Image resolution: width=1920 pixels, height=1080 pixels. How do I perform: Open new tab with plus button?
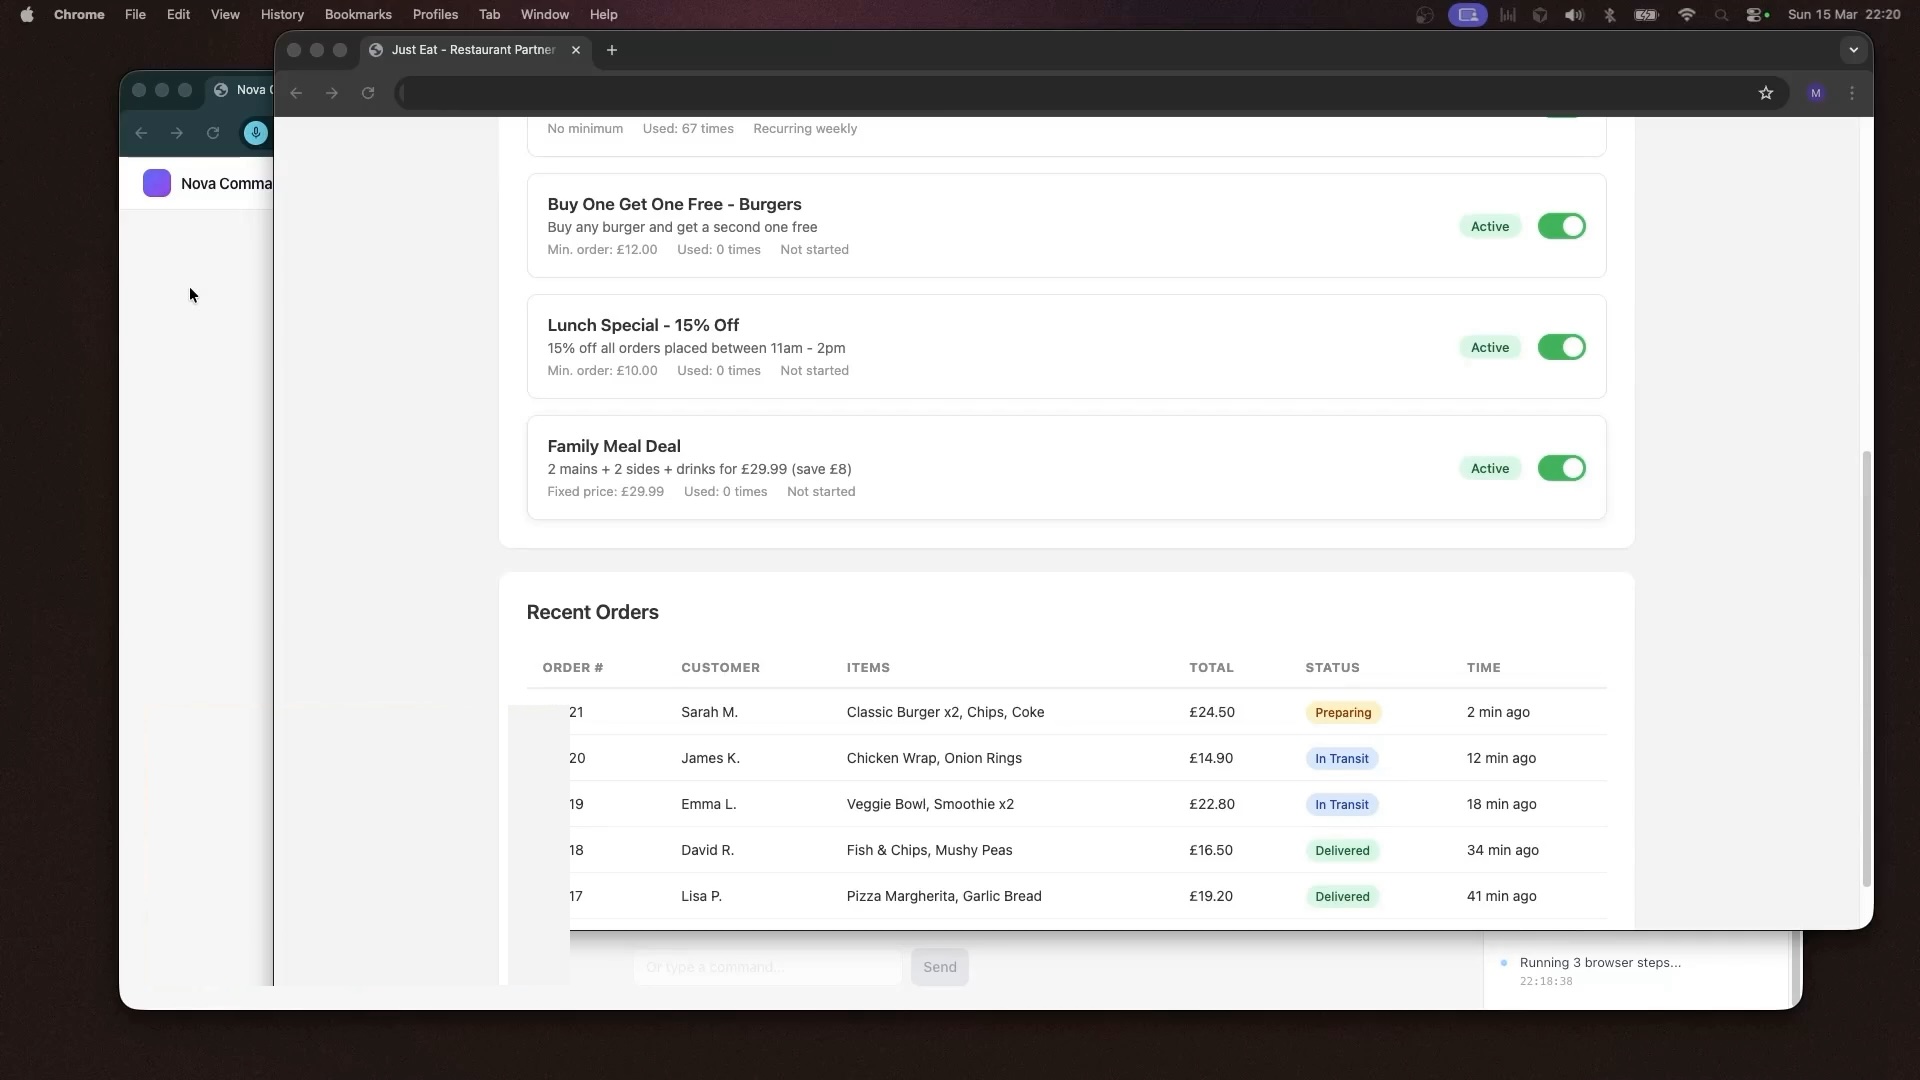point(612,50)
